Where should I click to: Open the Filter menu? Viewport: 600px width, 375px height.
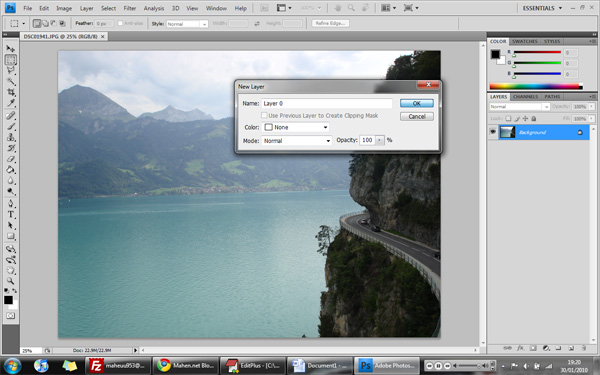[130, 8]
